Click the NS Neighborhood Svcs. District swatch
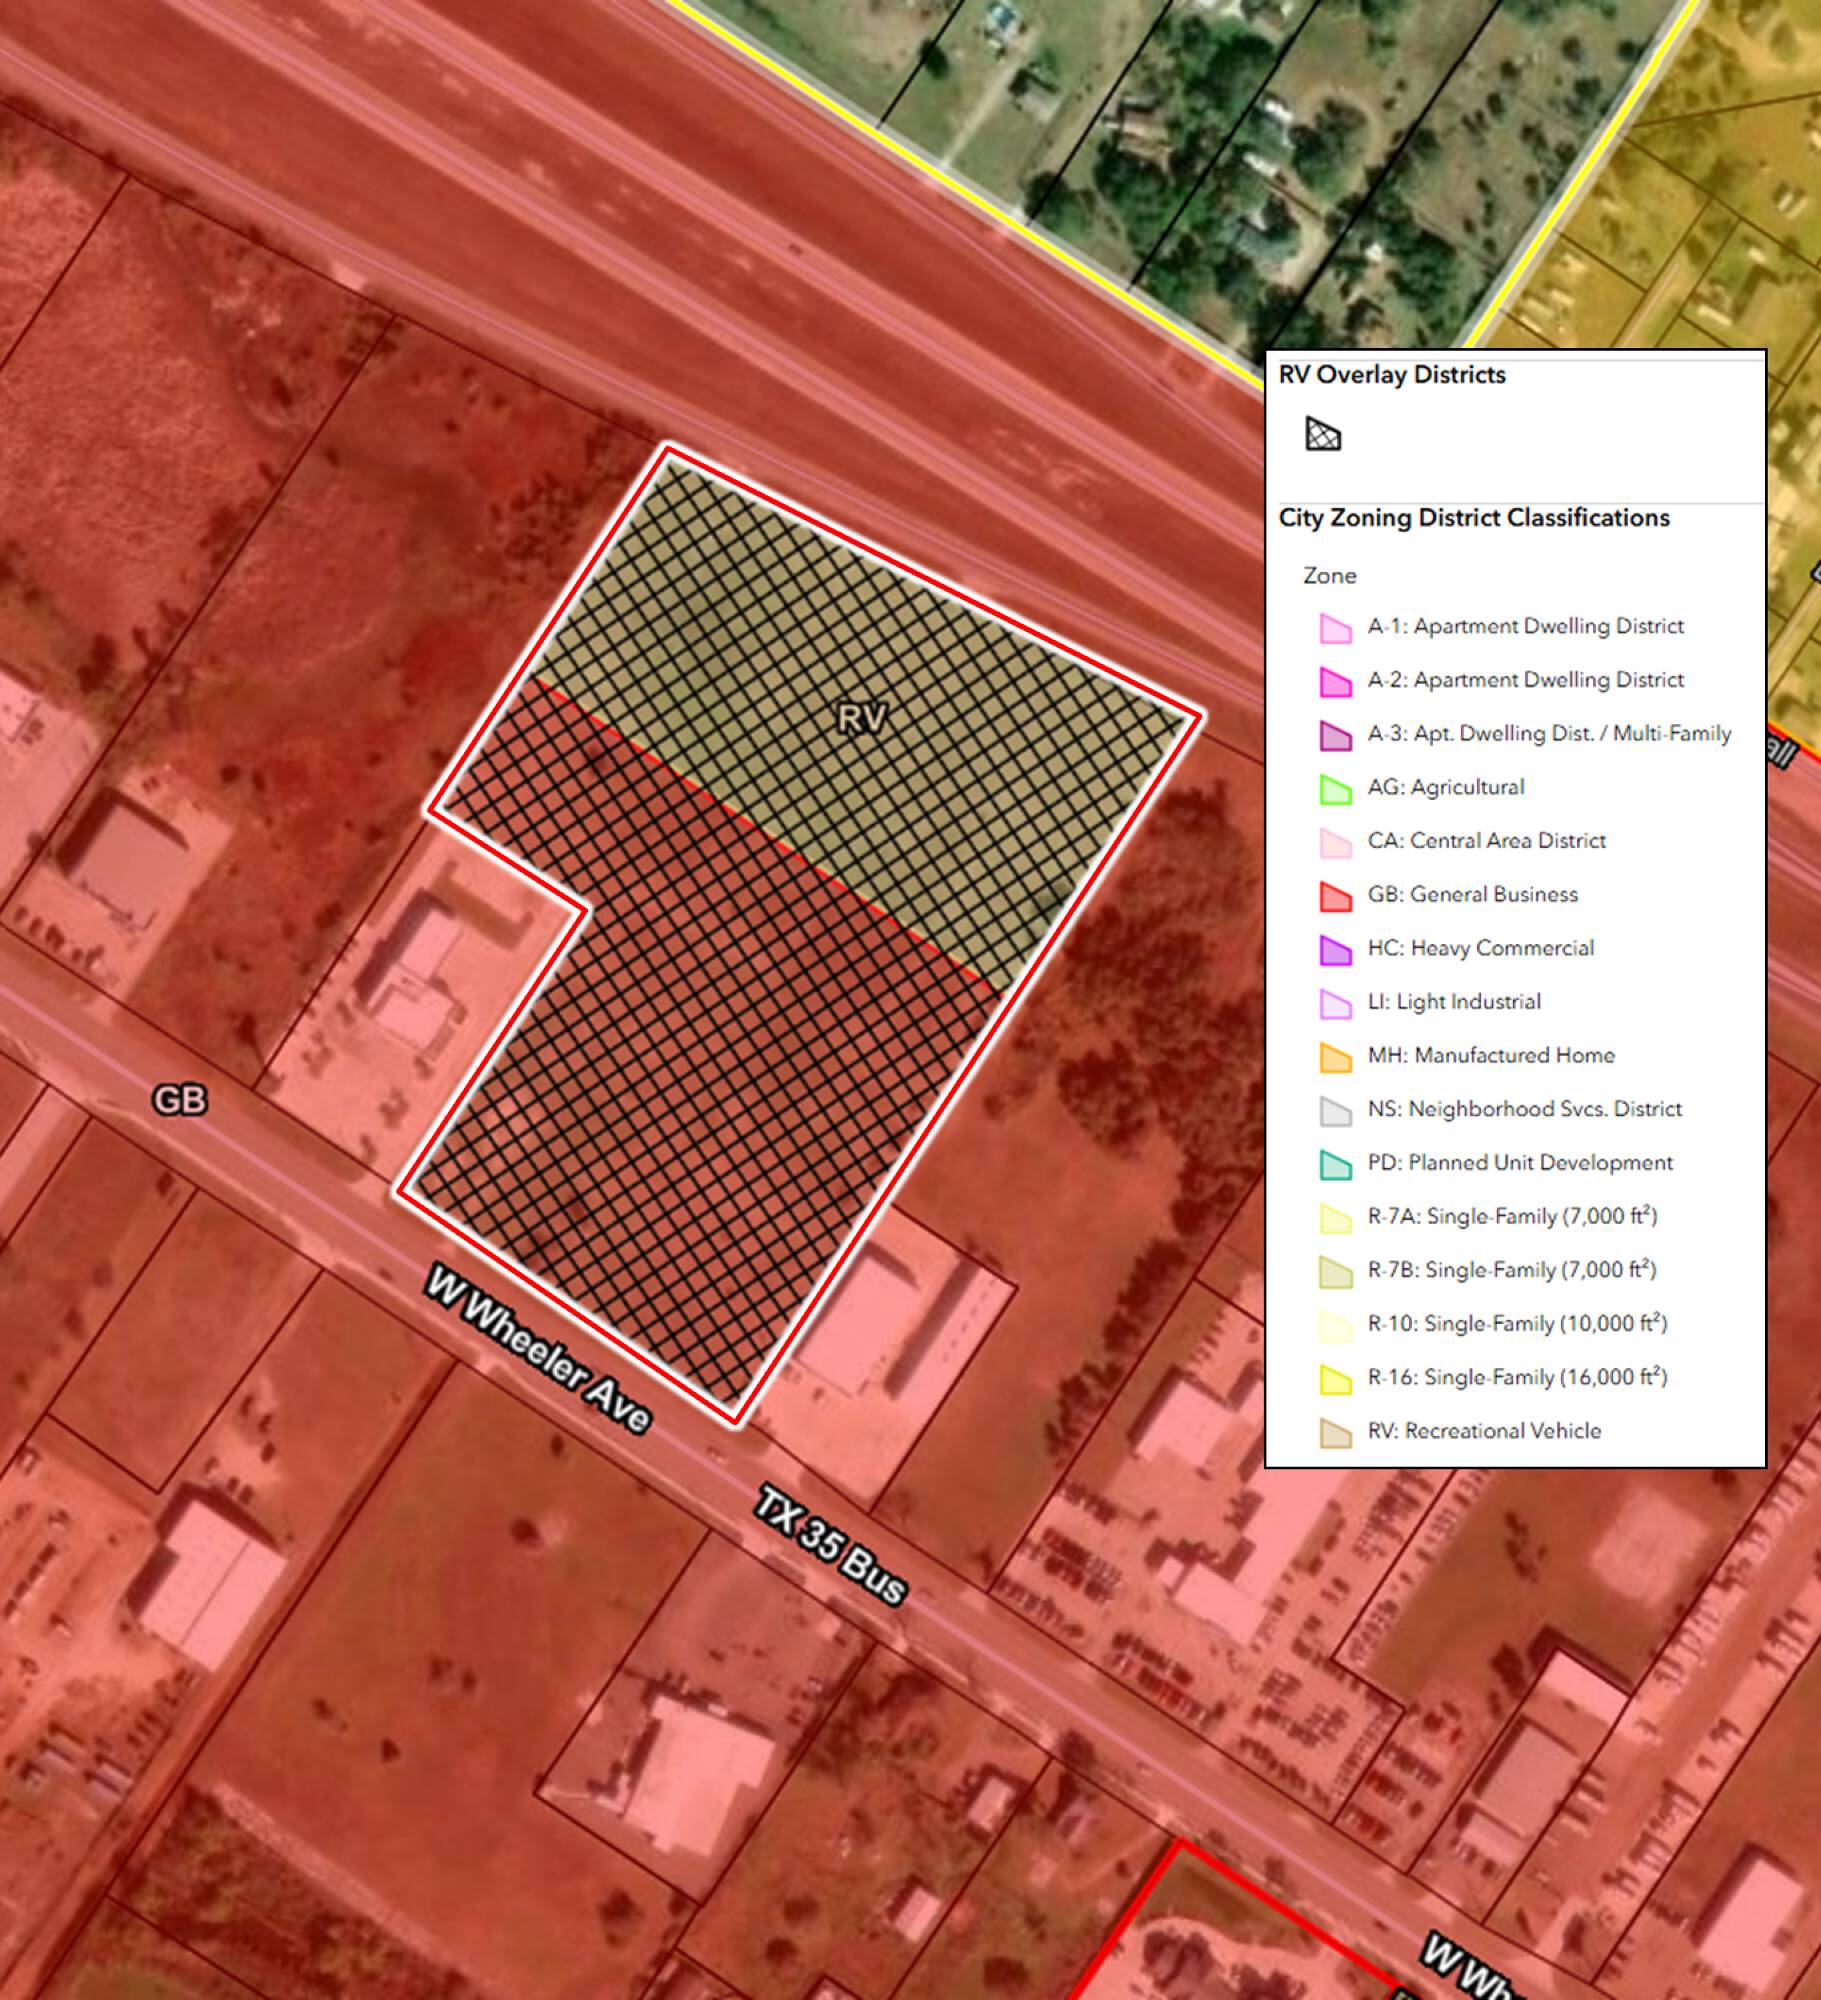 (1335, 1111)
